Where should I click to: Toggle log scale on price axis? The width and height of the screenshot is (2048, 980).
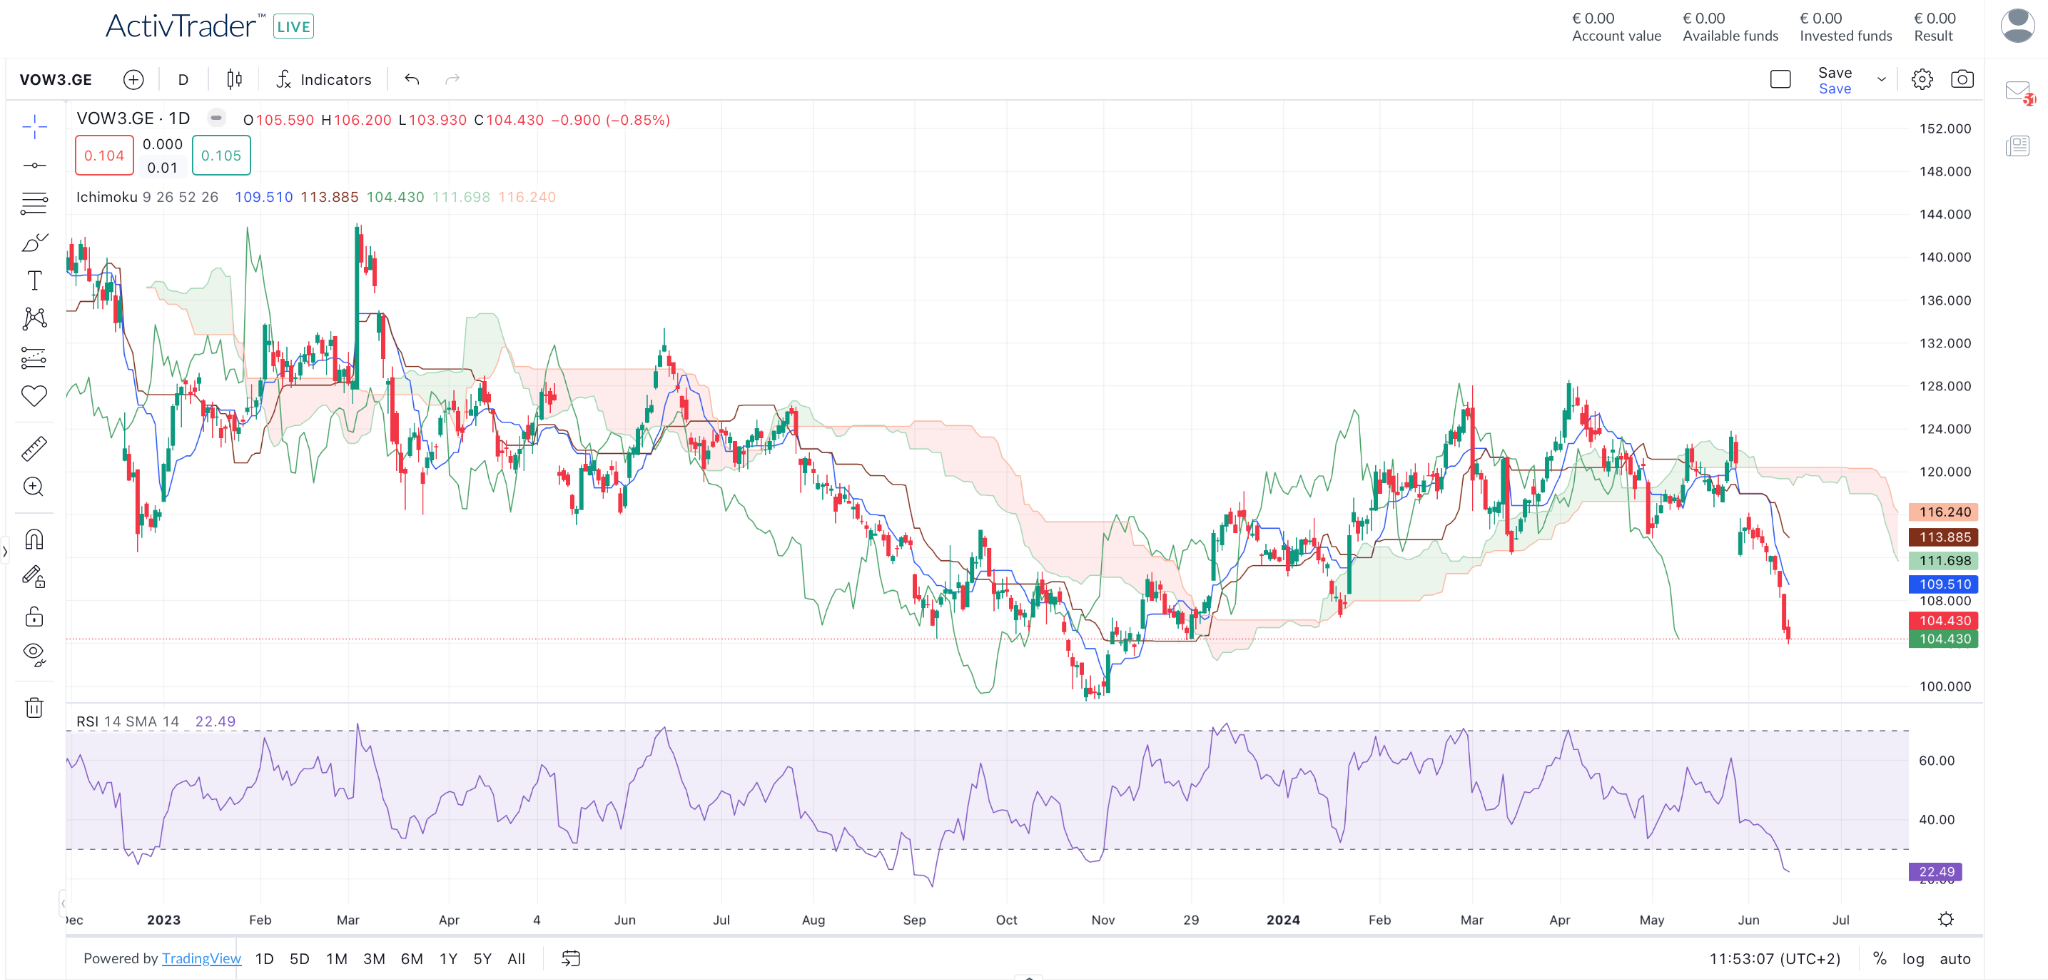click(1912, 959)
